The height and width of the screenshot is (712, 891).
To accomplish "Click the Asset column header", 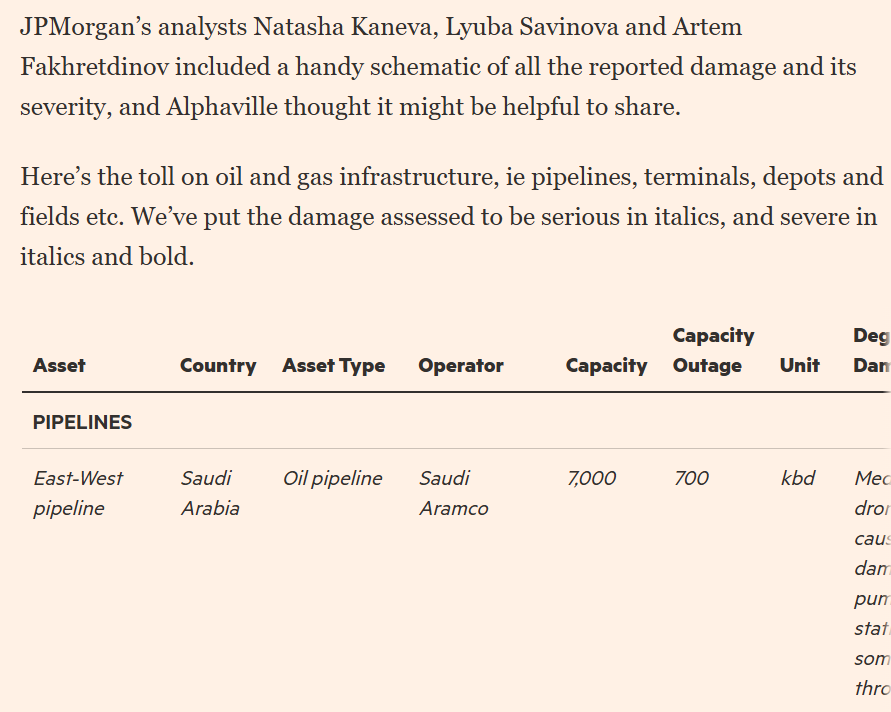I will pos(59,366).
